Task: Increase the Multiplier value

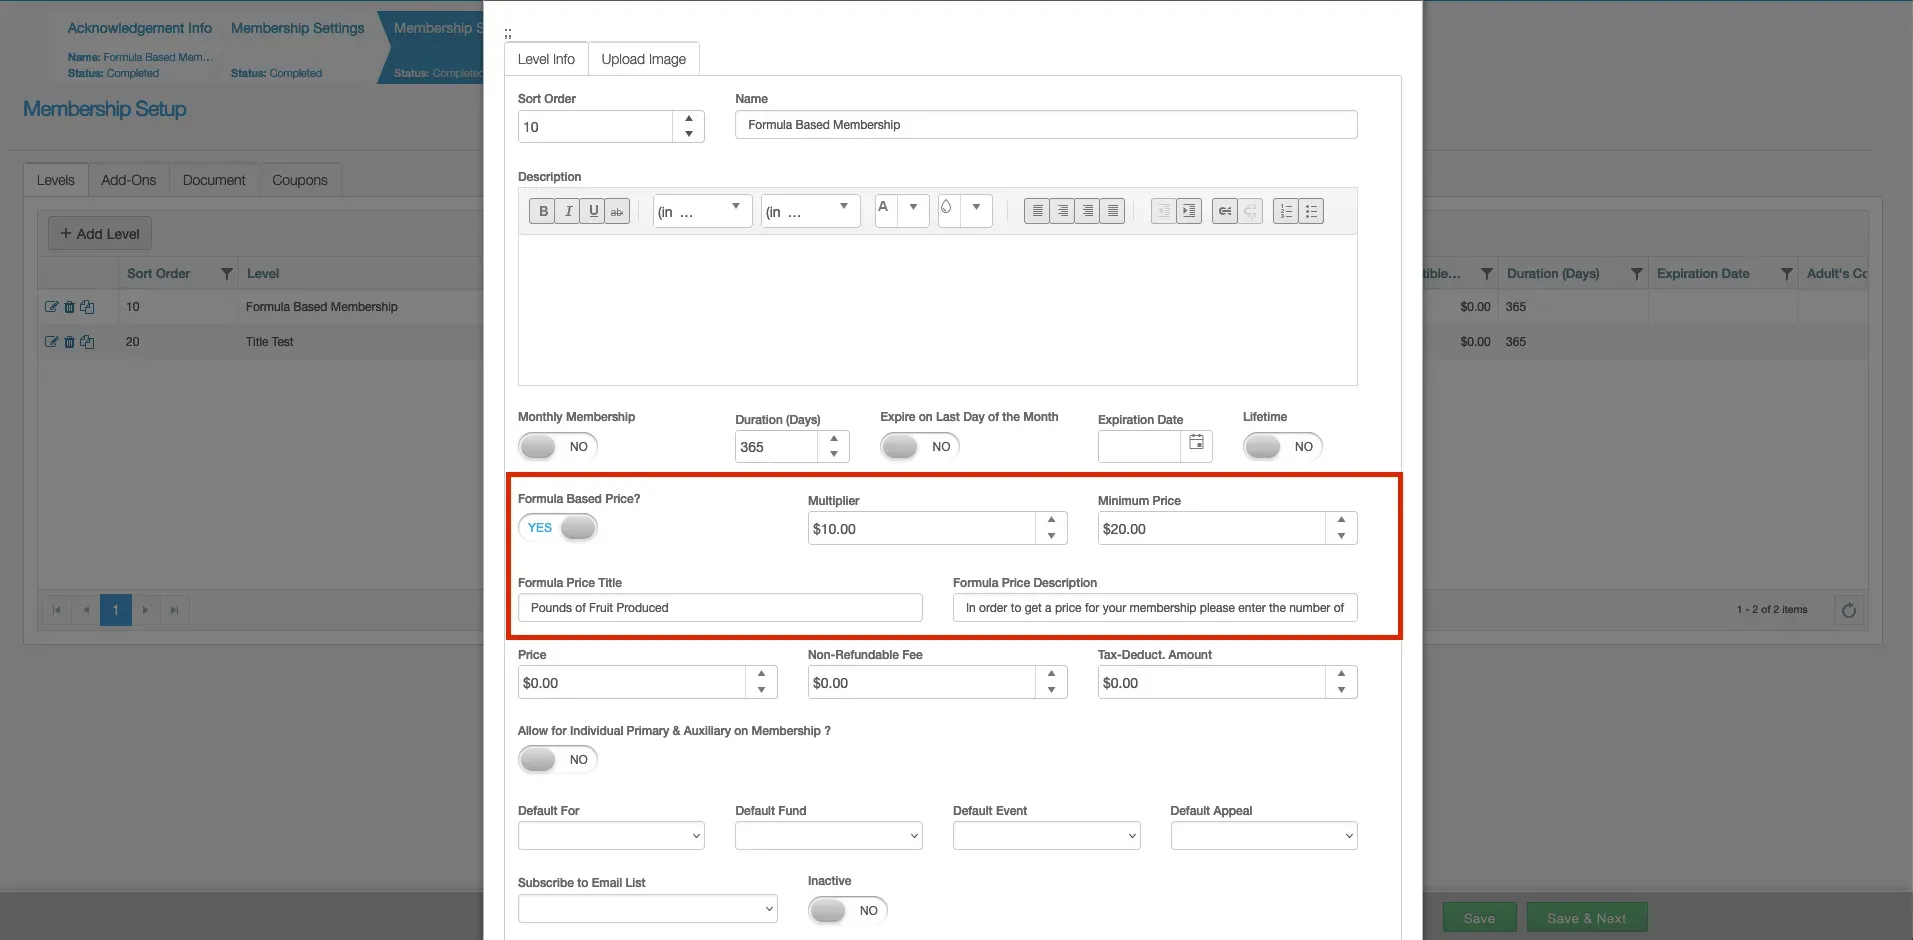Action: coord(1051,520)
